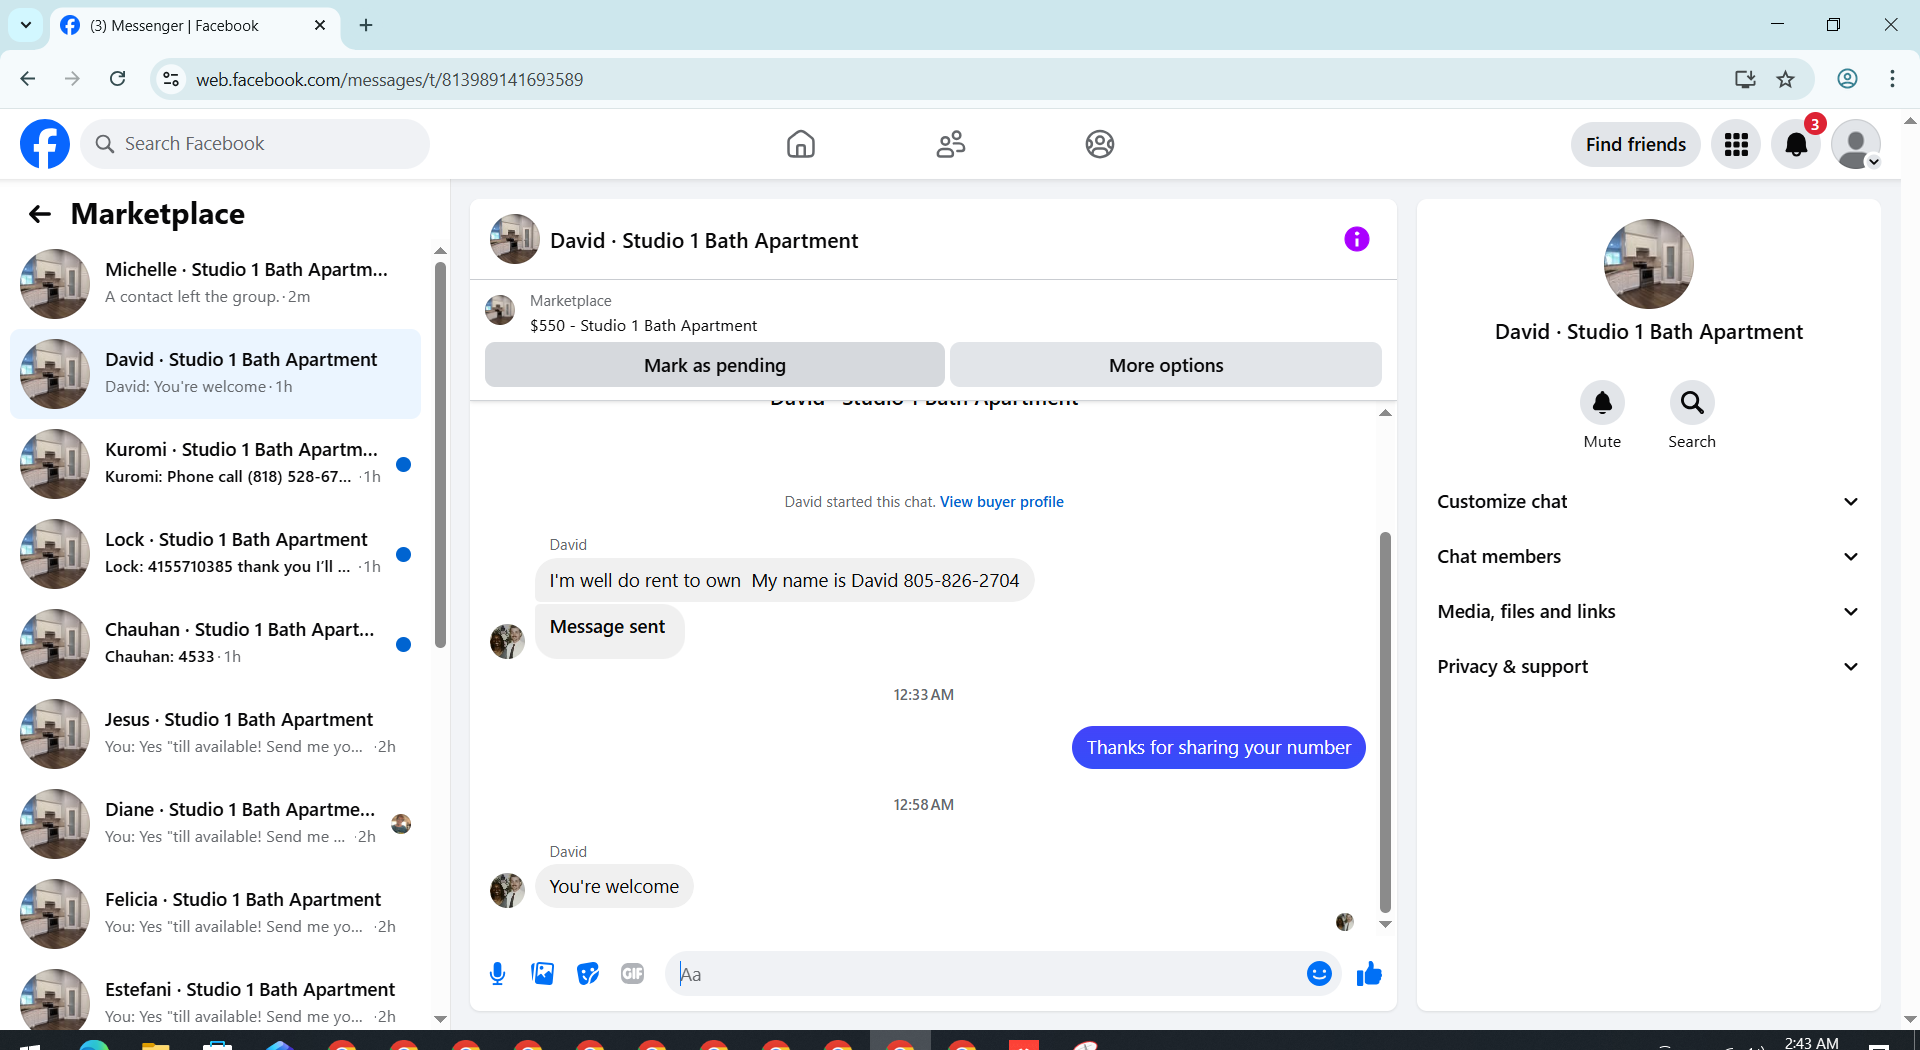Search in conversation using magnifier icon

[1692, 403]
